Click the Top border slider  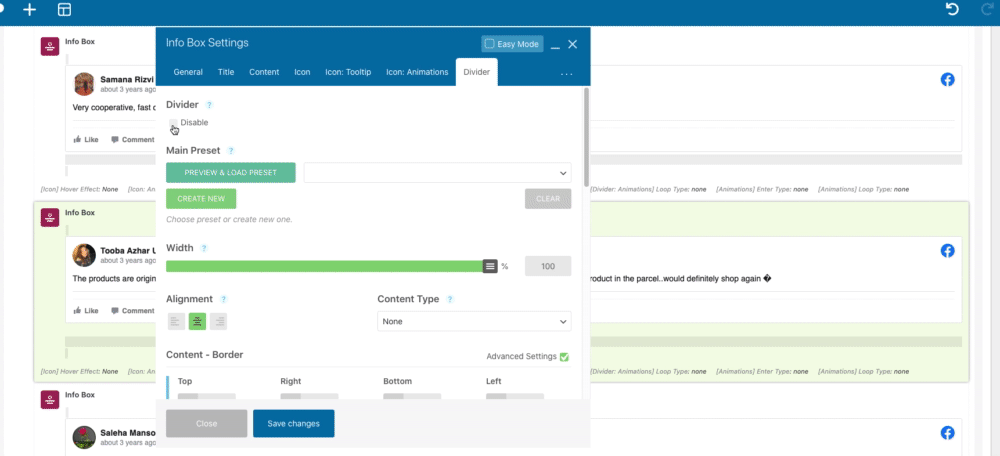point(207,396)
